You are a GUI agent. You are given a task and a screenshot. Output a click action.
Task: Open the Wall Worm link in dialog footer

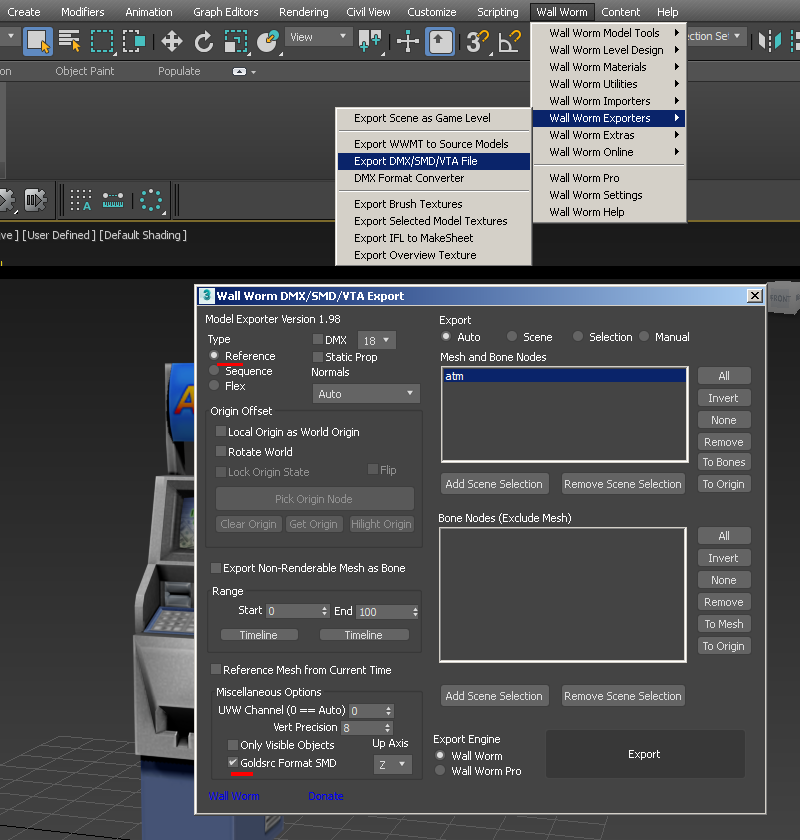coord(234,796)
